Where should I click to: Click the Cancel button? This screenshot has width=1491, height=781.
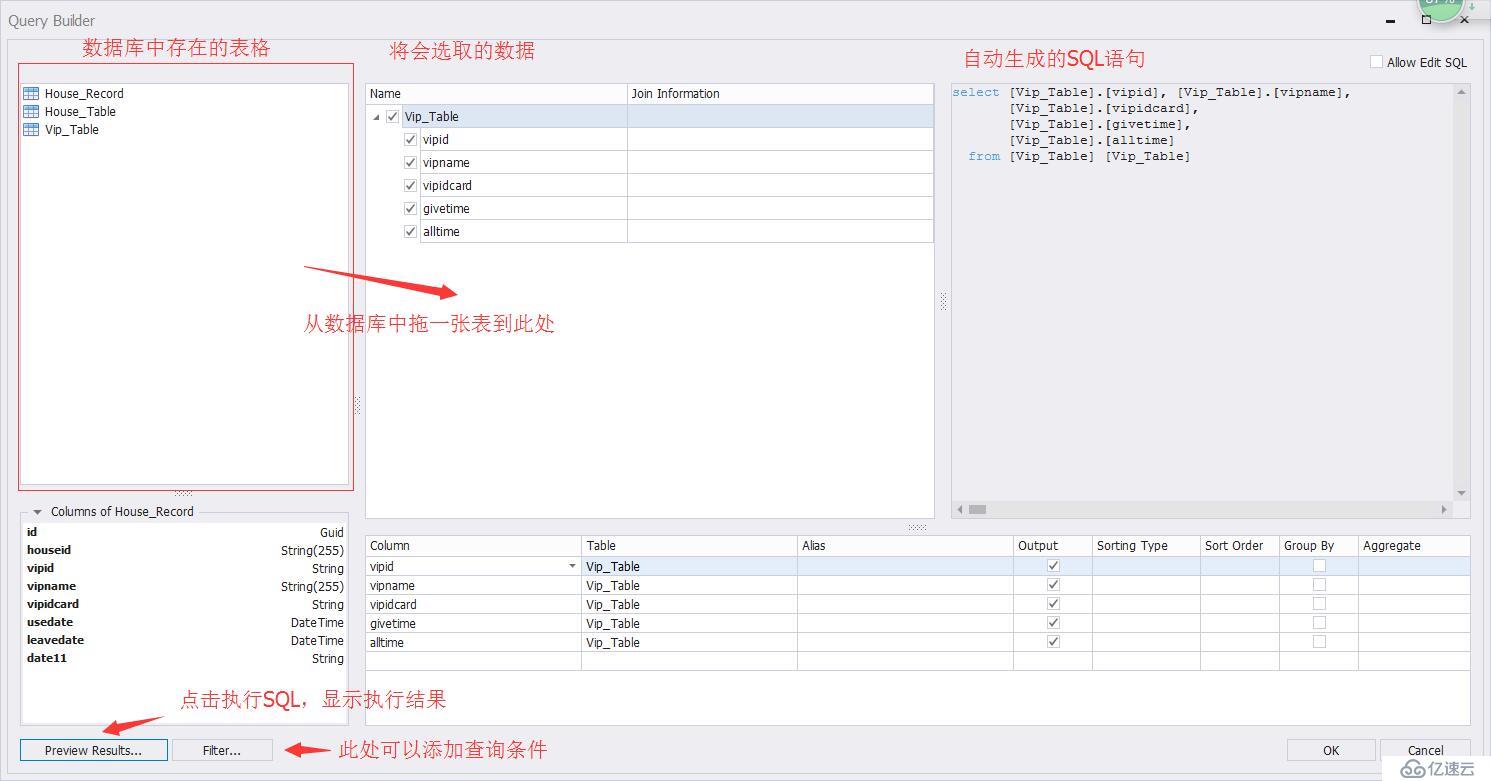pyautogui.click(x=1425, y=750)
